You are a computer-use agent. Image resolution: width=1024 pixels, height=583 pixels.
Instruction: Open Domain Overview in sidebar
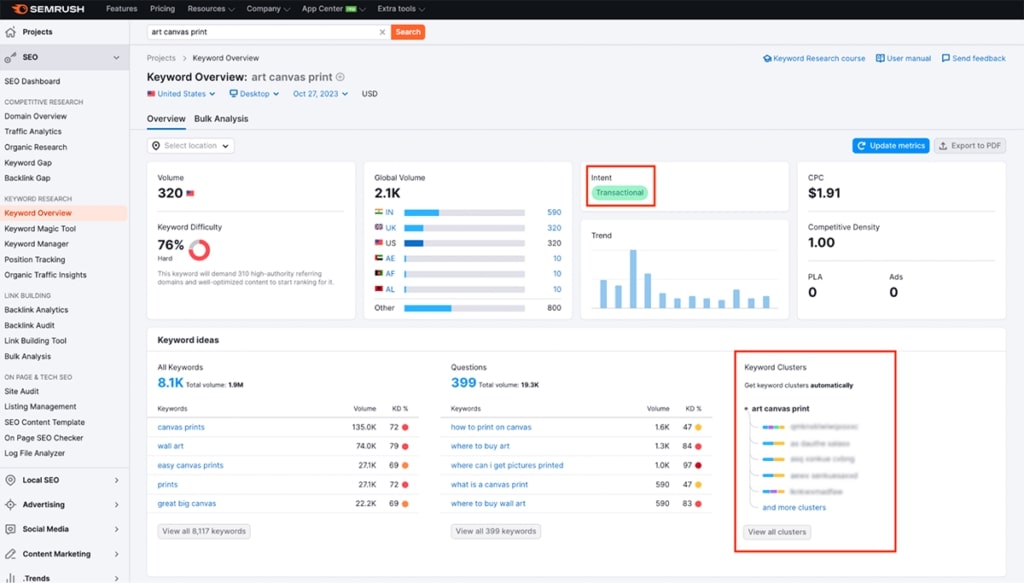tap(35, 116)
